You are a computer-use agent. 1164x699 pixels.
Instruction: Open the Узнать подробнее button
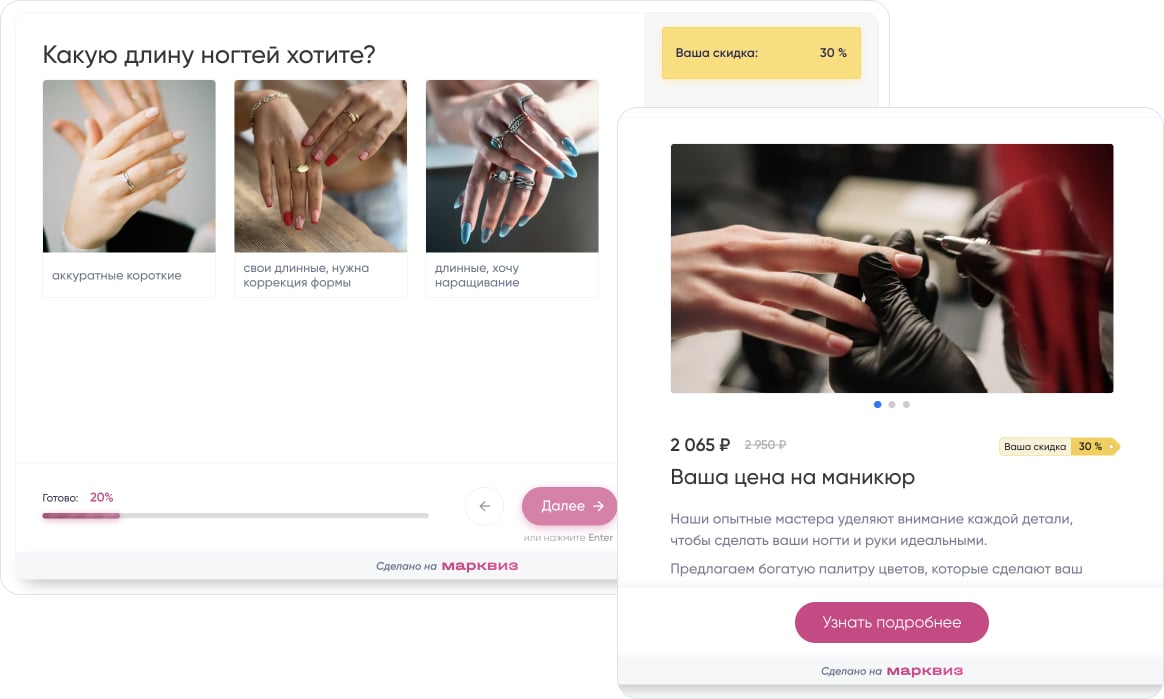[x=892, y=623]
